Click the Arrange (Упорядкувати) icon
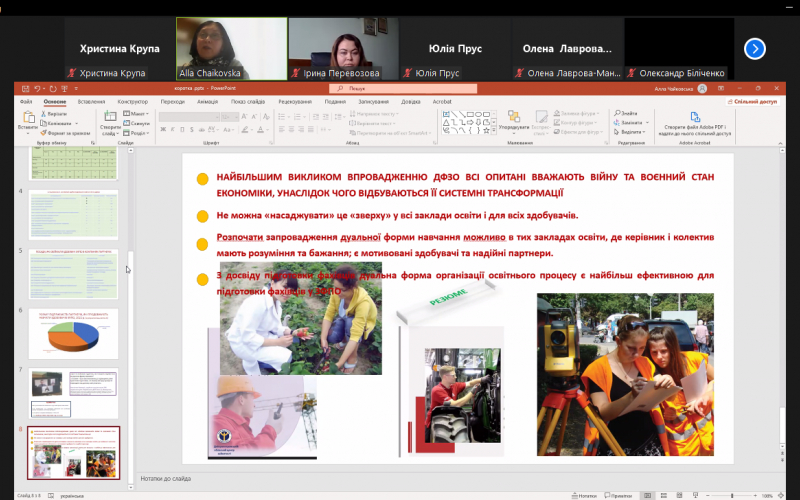Screen dimensions: 800x500 [x=514, y=116]
